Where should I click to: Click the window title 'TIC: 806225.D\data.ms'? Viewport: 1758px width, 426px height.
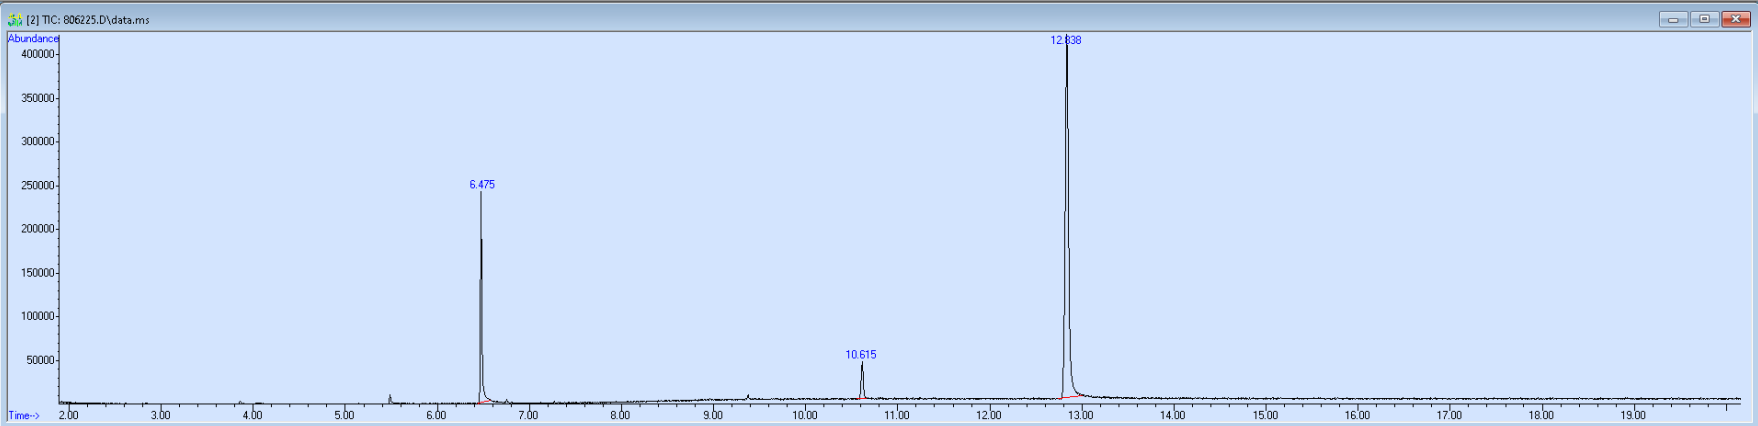(x=95, y=20)
